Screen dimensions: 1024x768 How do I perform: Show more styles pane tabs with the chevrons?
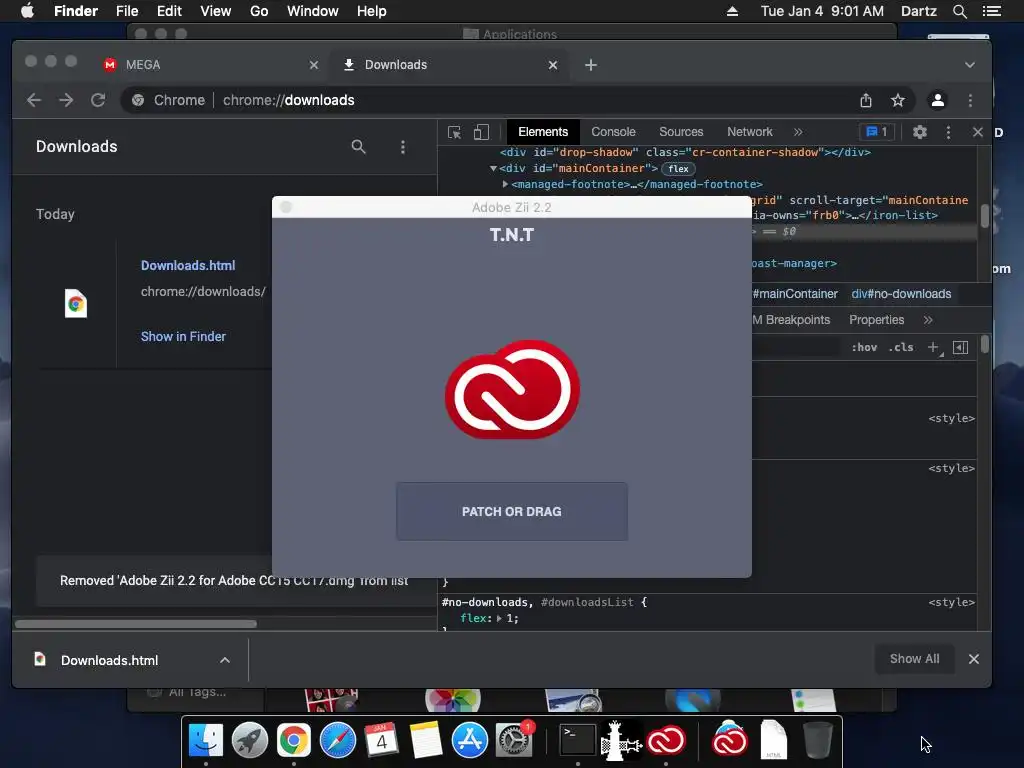928,320
